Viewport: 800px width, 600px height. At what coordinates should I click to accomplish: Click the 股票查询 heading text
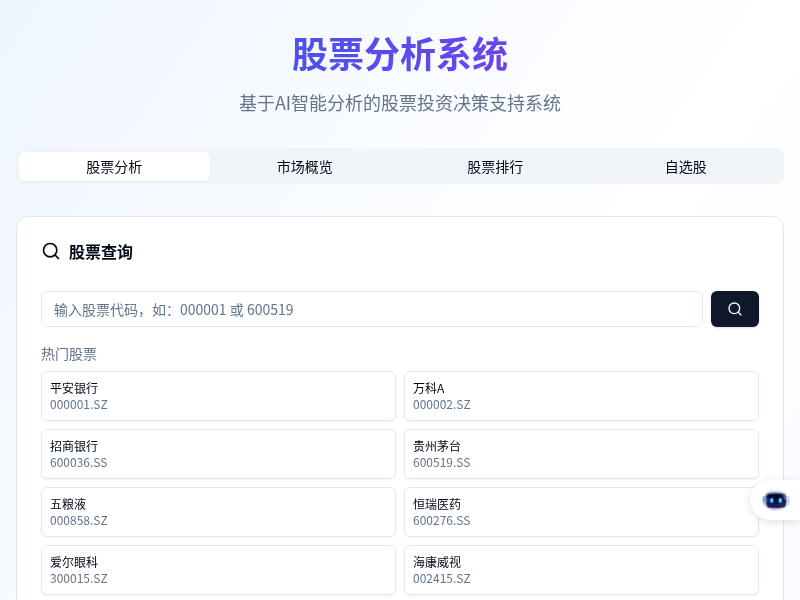coord(101,252)
